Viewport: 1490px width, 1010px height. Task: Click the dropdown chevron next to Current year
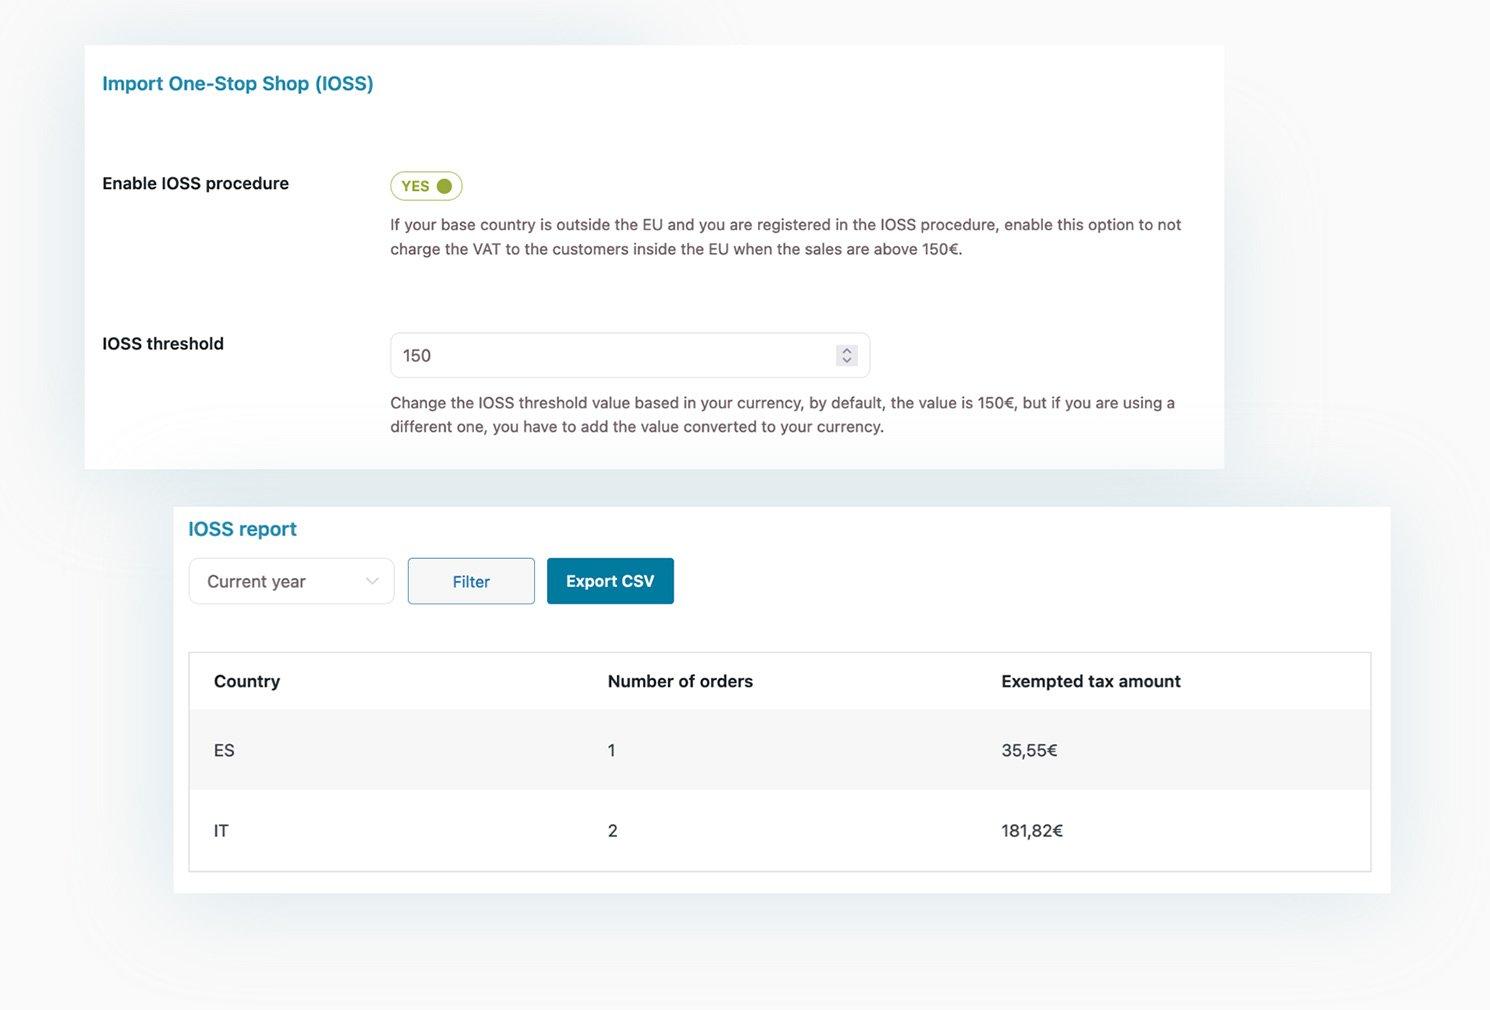coord(372,581)
